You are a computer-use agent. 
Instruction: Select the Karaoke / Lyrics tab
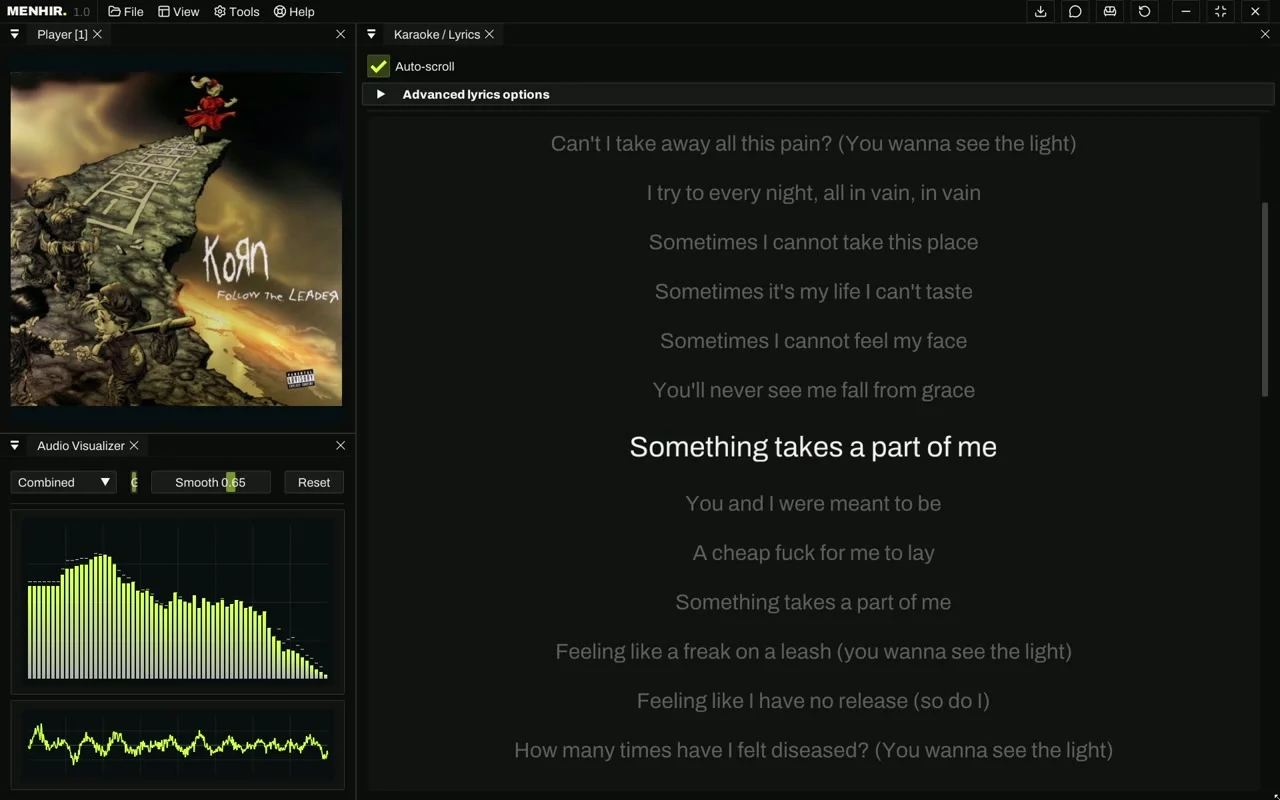pos(437,34)
